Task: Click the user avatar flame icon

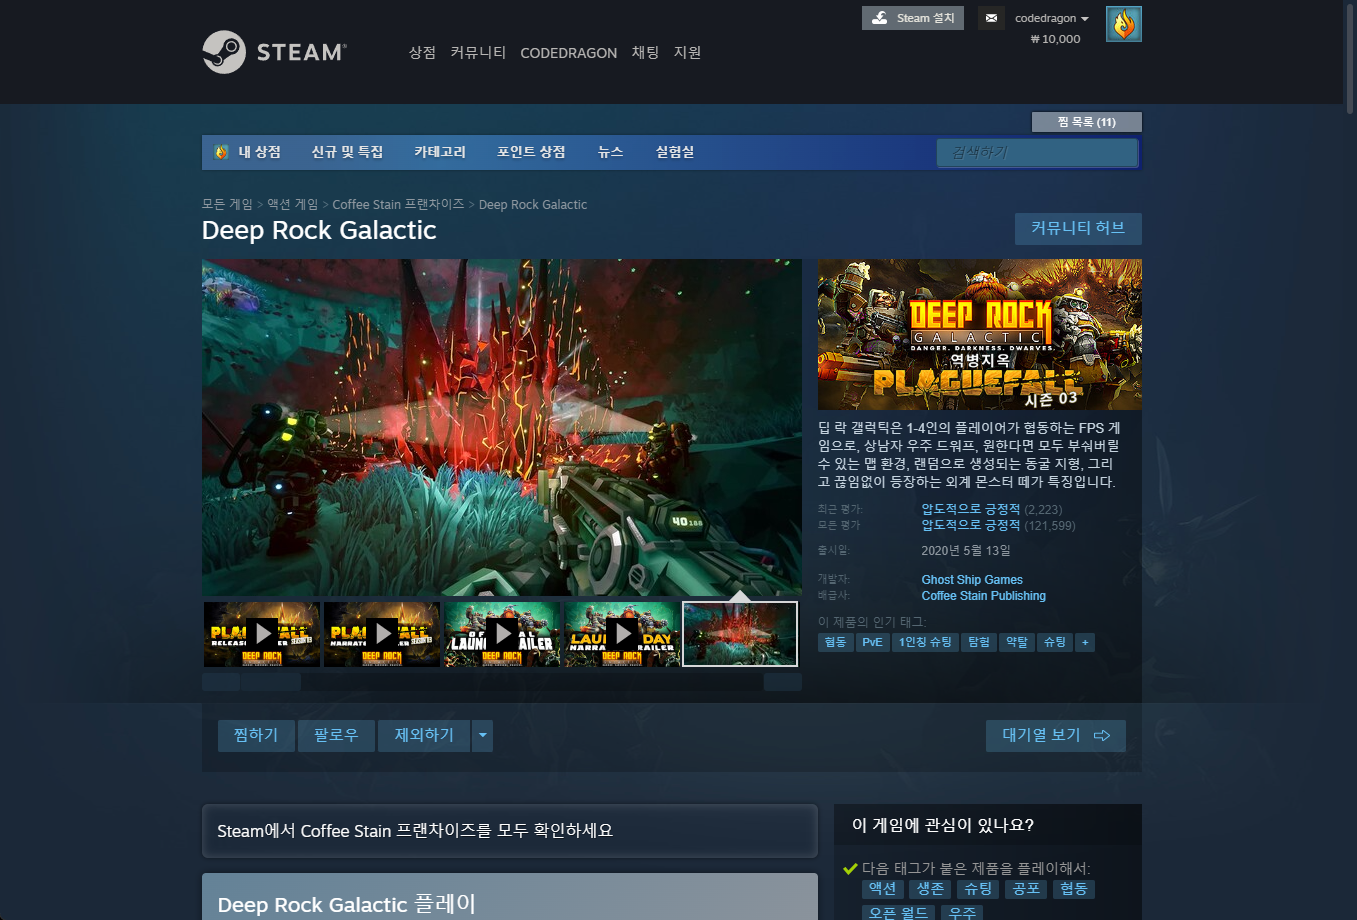Action: [x=1124, y=24]
